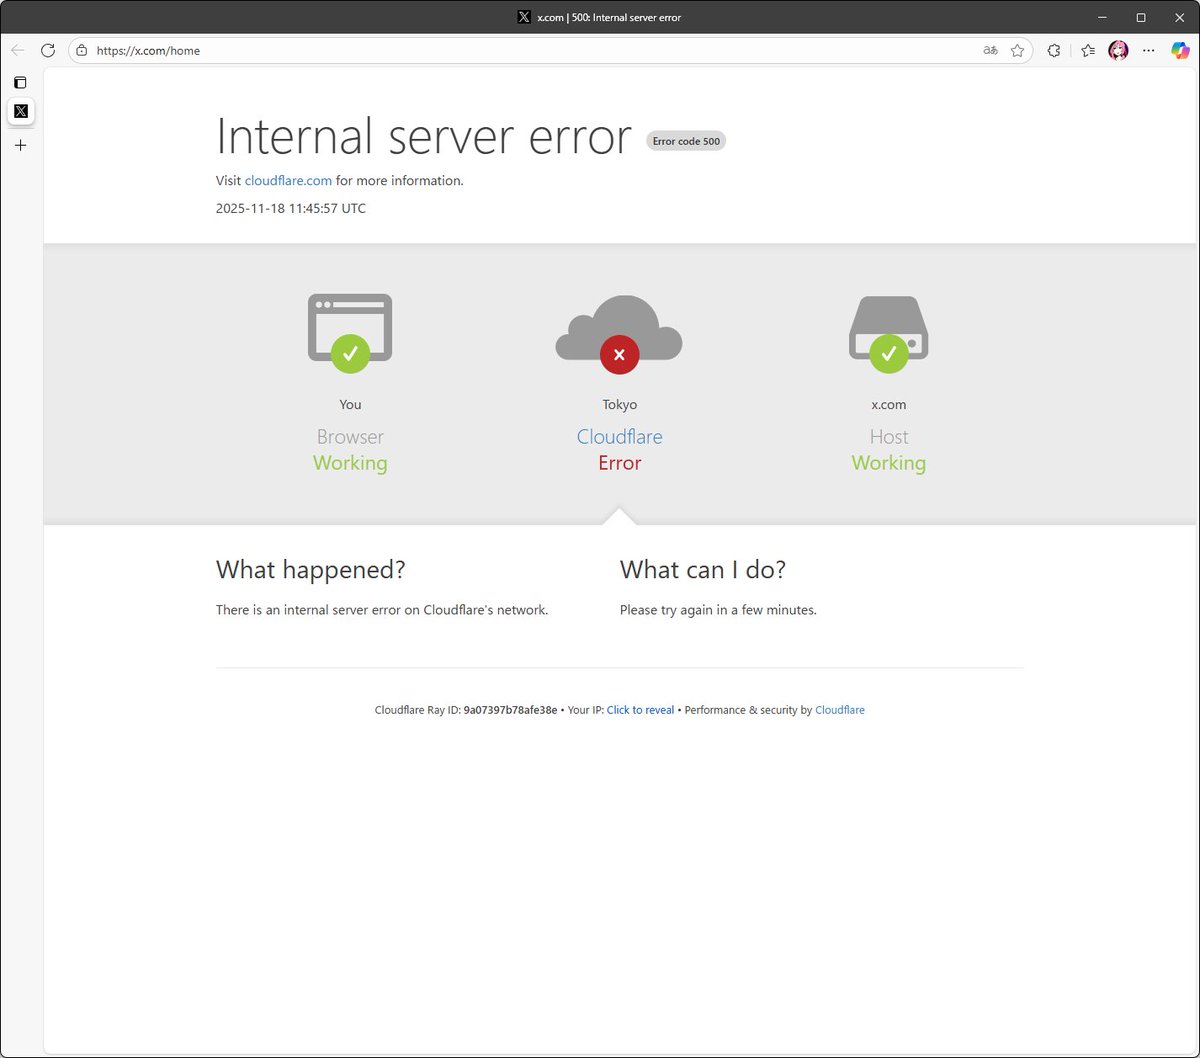Reload the page with refresh icon
This screenshot has width=1200, height=1058.
point(47,50)
